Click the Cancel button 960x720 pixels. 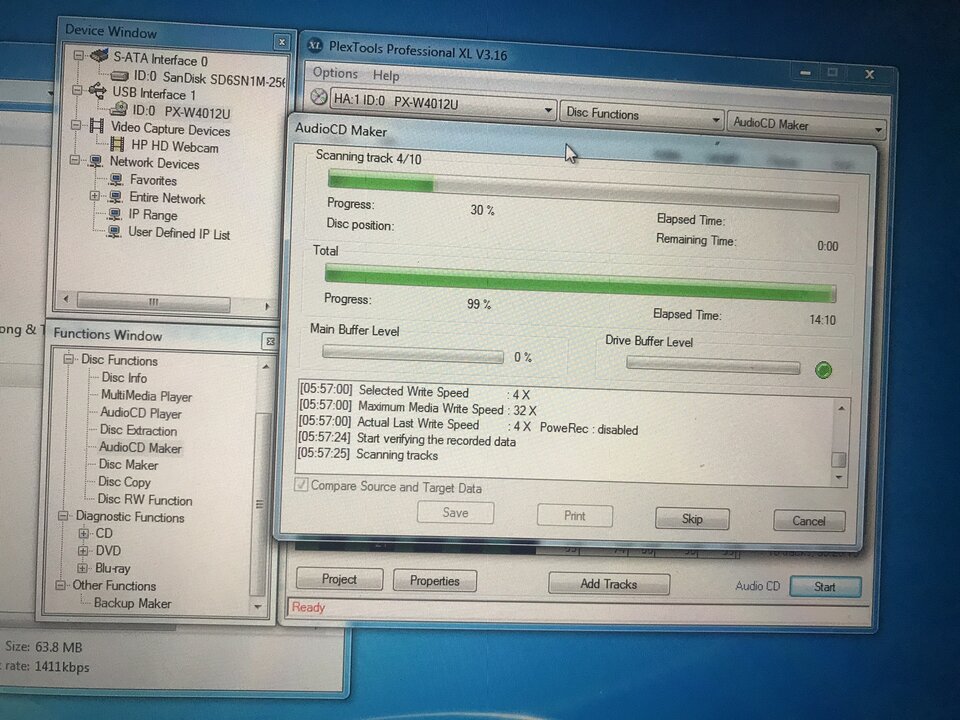point(809,521)
